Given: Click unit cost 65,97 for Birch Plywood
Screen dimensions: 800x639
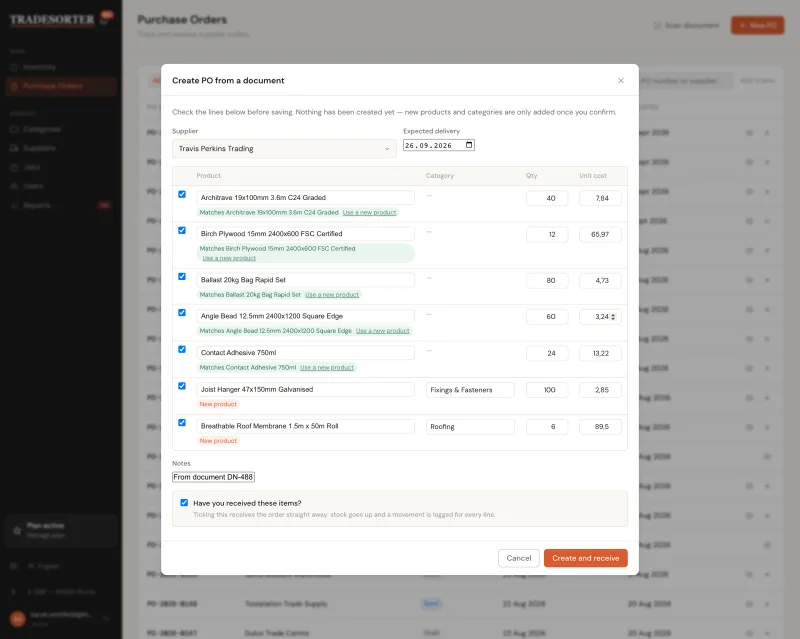Looking at the screenshot, I should coord(601,234).
